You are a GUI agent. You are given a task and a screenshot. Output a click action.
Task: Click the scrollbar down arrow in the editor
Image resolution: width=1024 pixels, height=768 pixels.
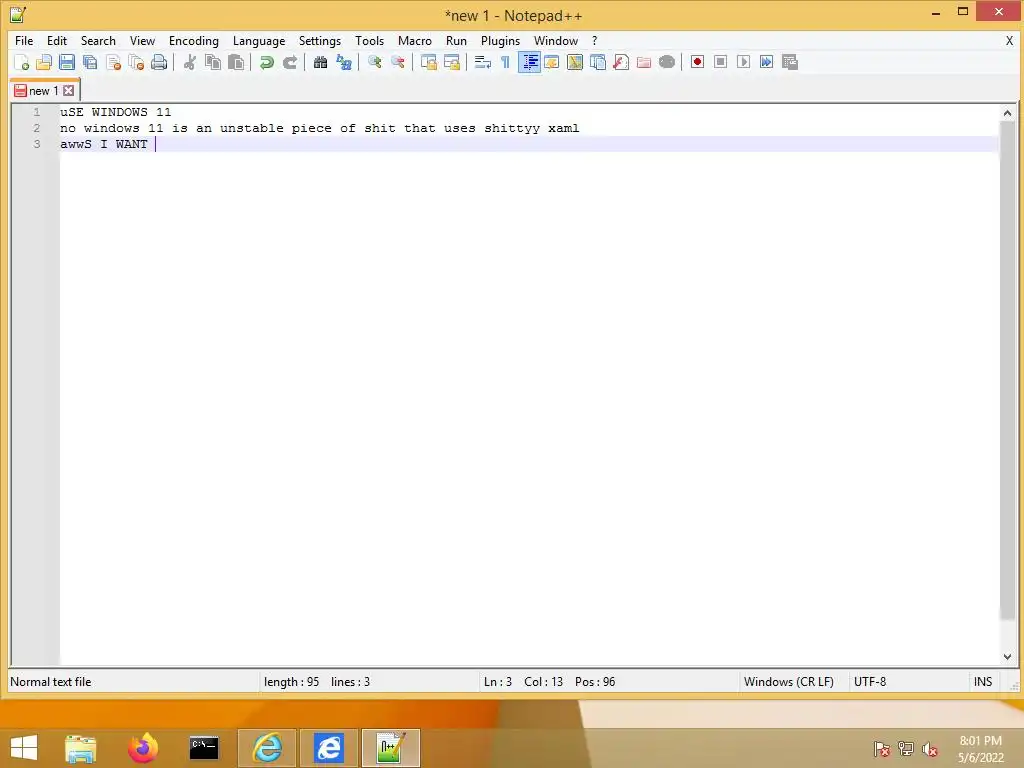(x=1007, y=657)
